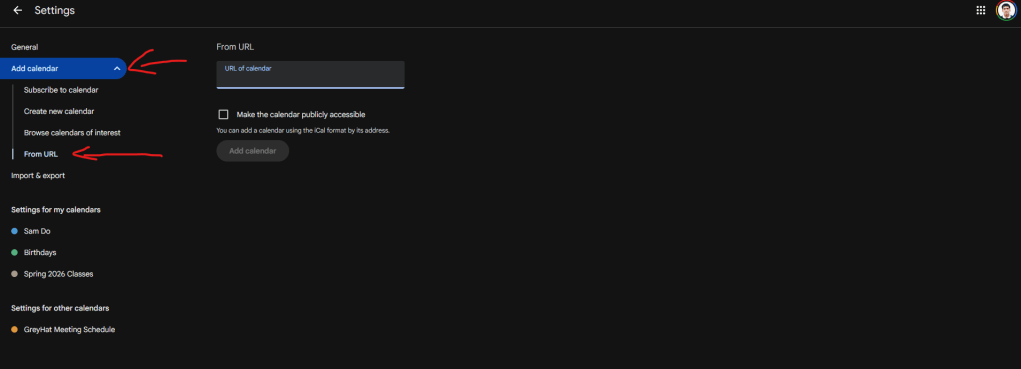Screen dimensions: 1021x369
Task: Click the Add calendar button
Action: click(x=253, y=151)
